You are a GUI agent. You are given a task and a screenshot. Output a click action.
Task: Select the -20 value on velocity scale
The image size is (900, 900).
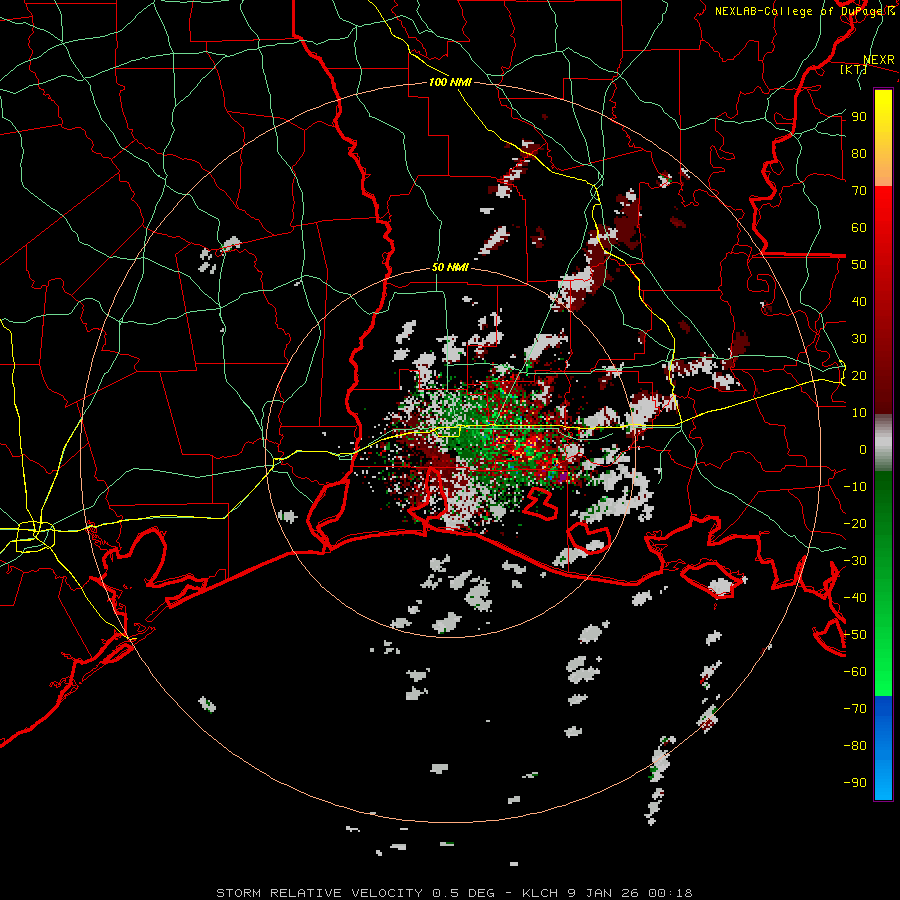(855, 524)
